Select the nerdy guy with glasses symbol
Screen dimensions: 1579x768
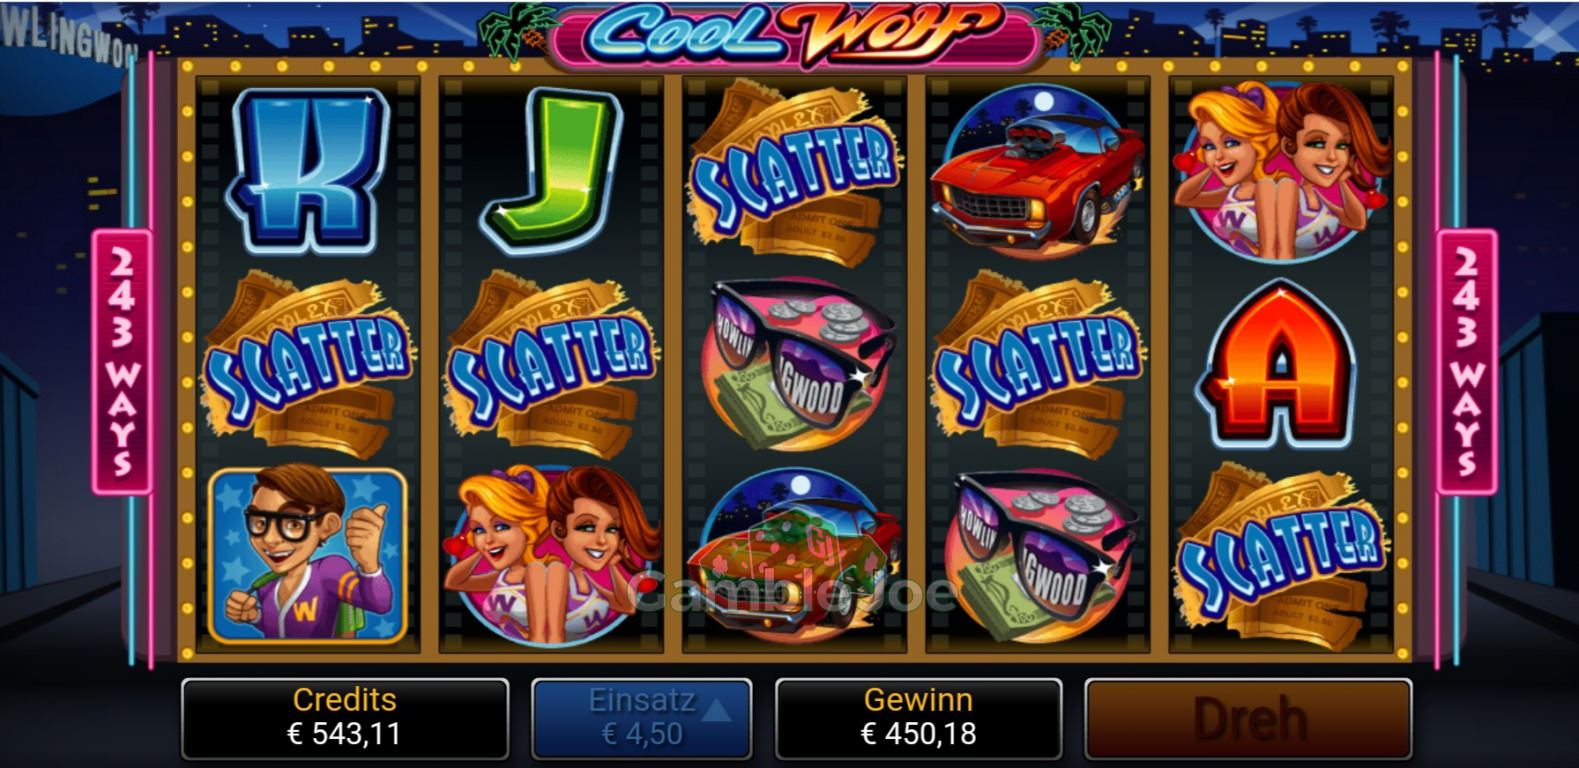click(x=308, y=555)
